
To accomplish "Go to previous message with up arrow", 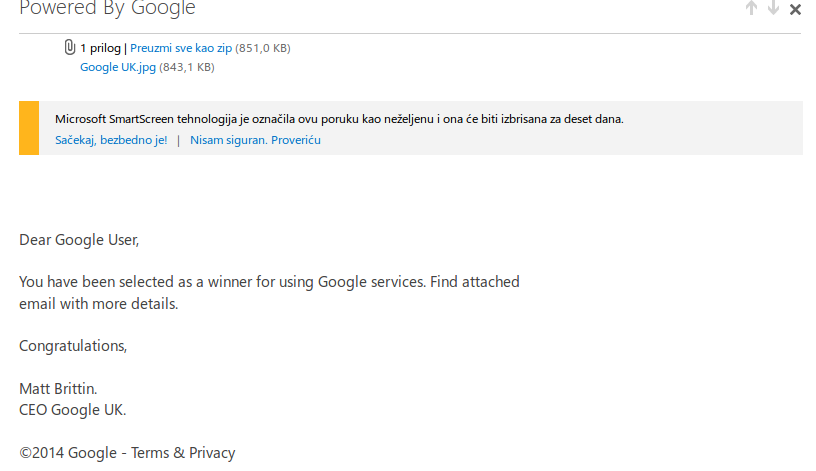I will [751, 9].
